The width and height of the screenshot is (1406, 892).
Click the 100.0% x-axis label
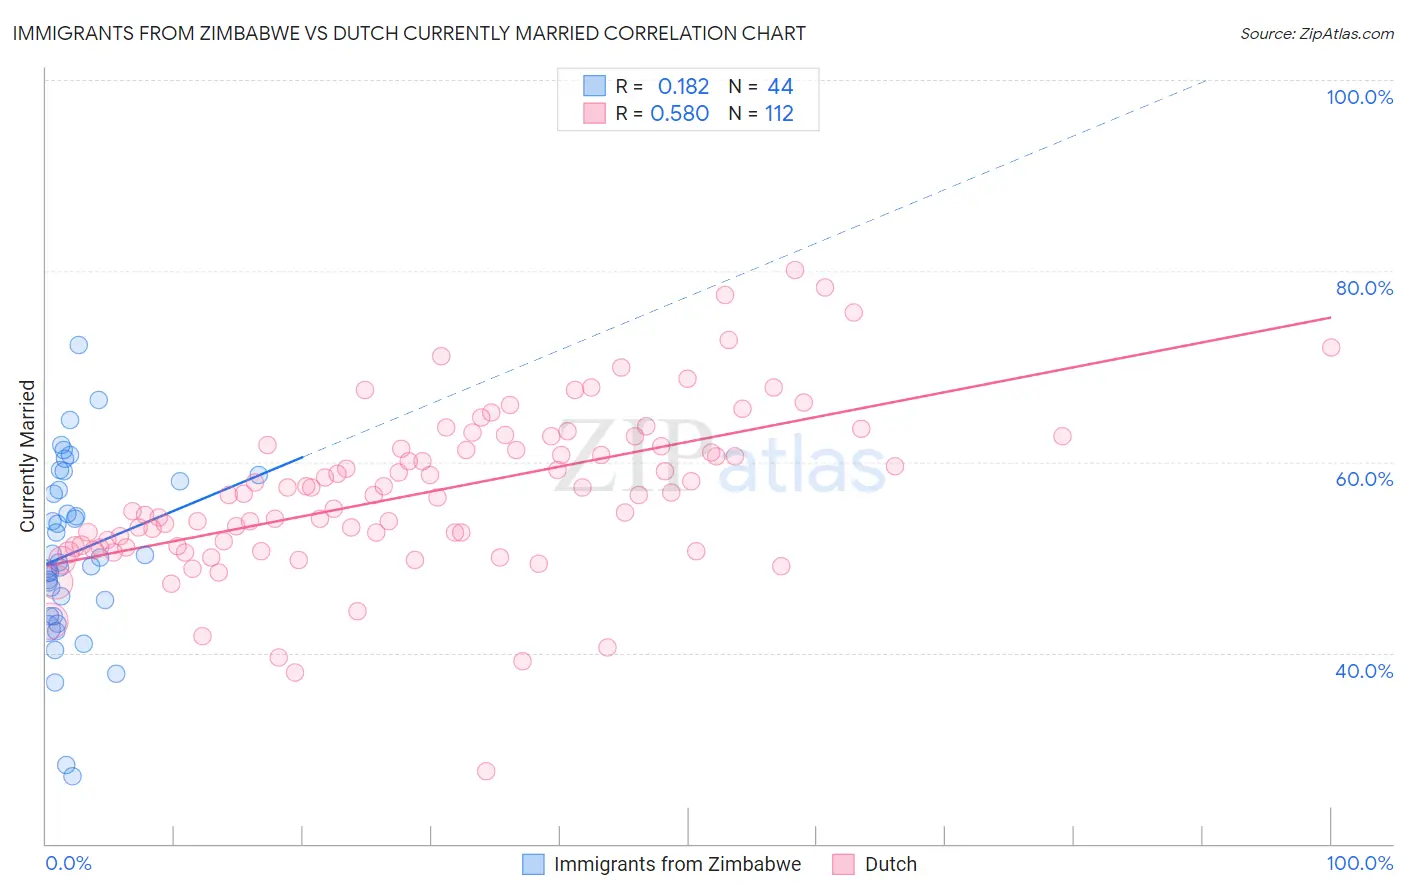point(1360,863)
